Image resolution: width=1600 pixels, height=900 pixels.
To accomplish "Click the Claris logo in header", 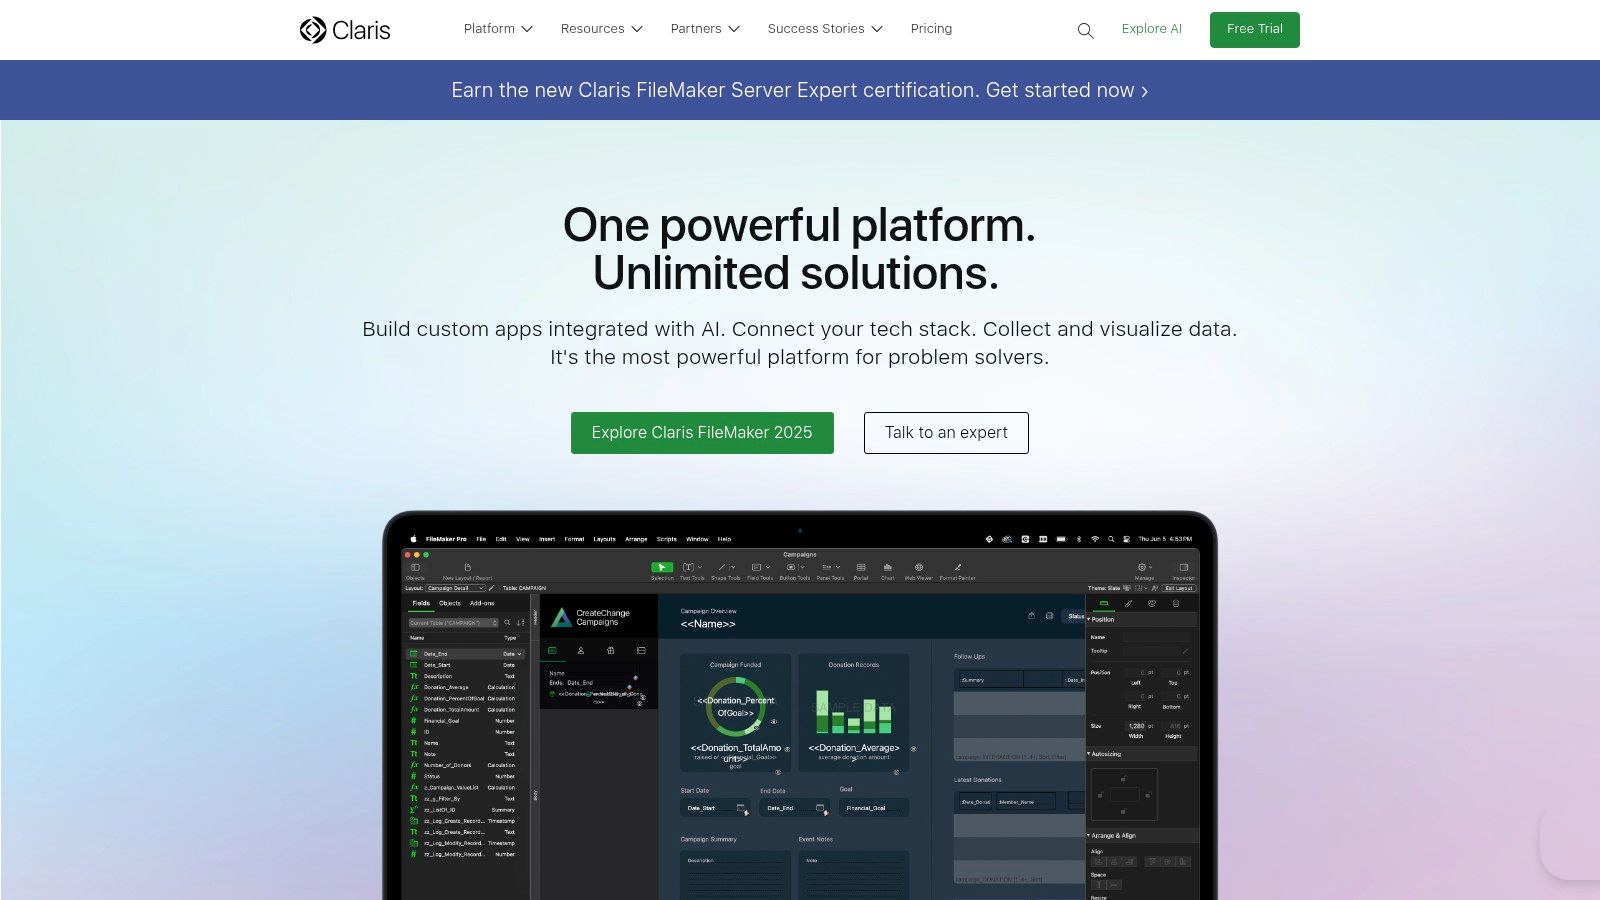I will pos(345,30).
